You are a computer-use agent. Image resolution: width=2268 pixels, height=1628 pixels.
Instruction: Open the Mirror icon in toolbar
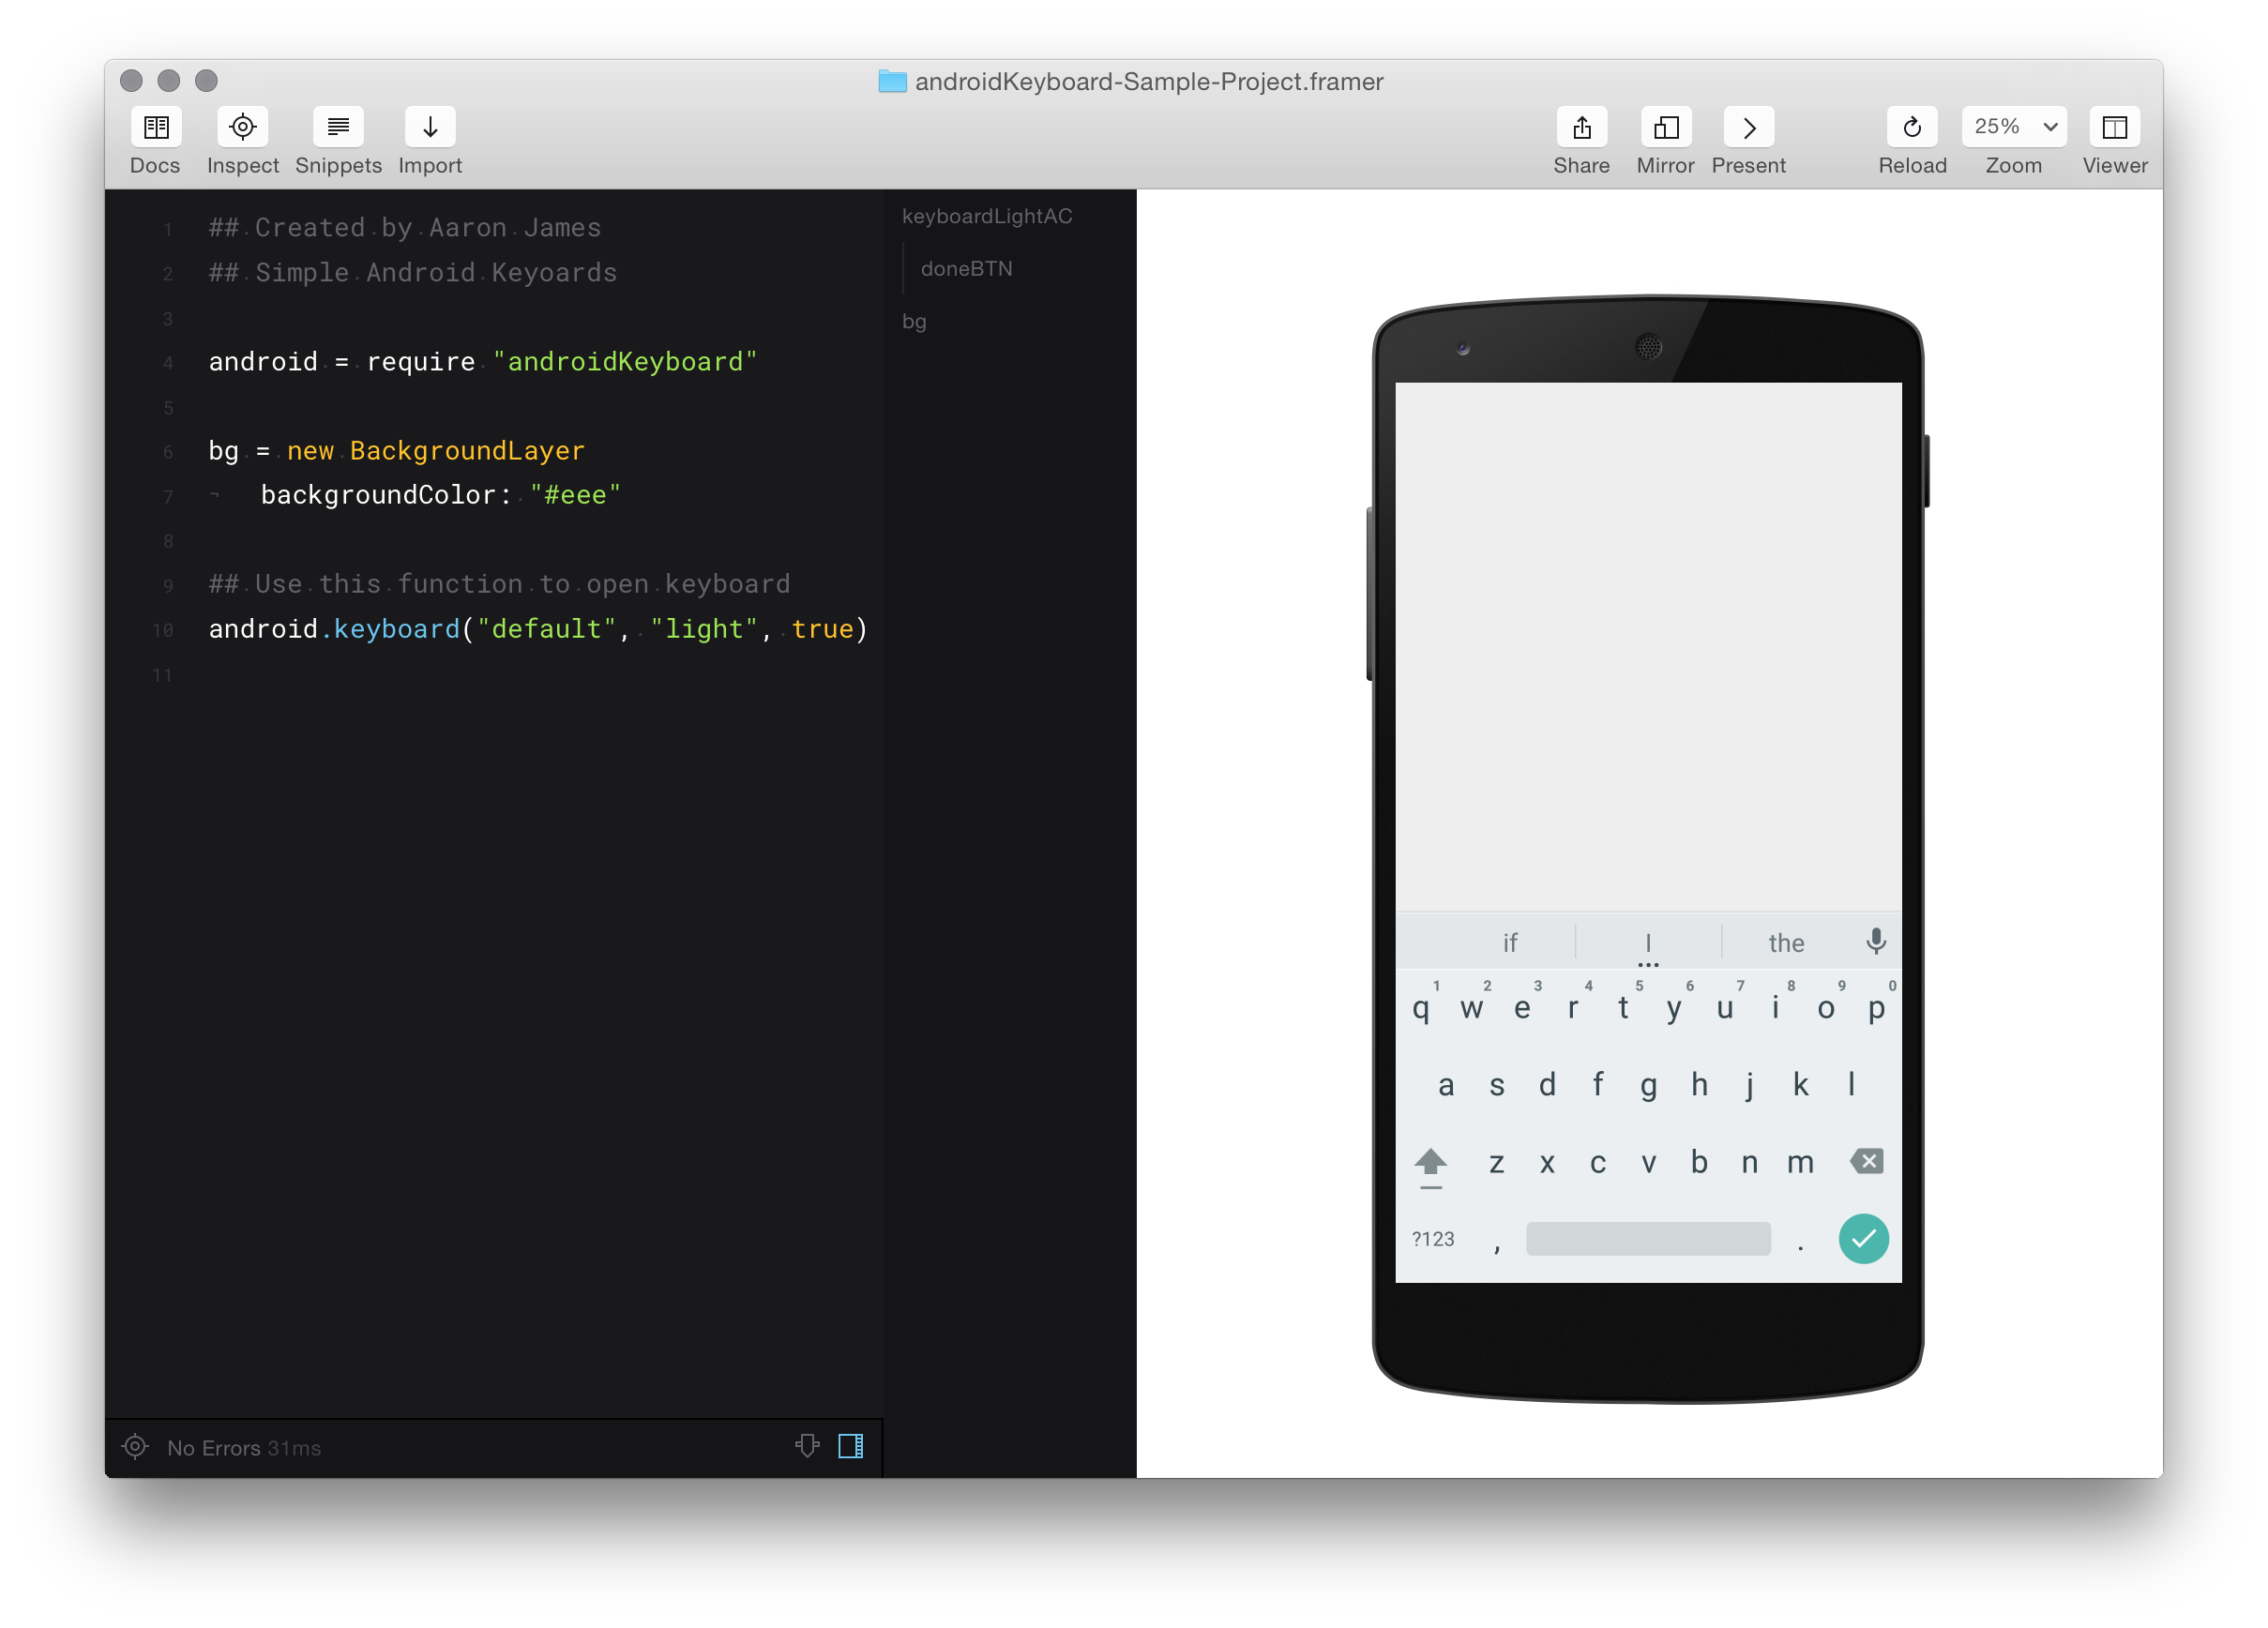[x=1665, y=128]
